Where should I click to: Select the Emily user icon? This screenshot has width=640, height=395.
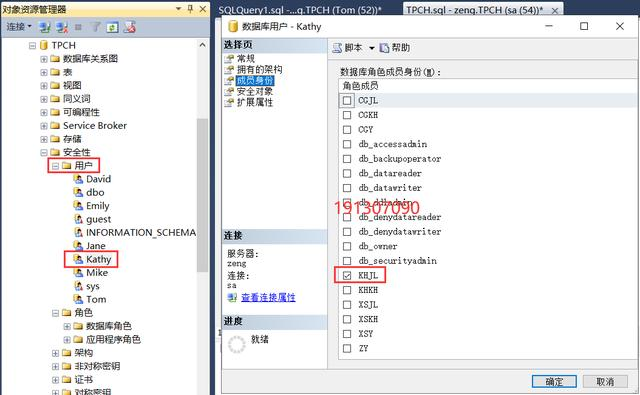(x=78, y=206)
